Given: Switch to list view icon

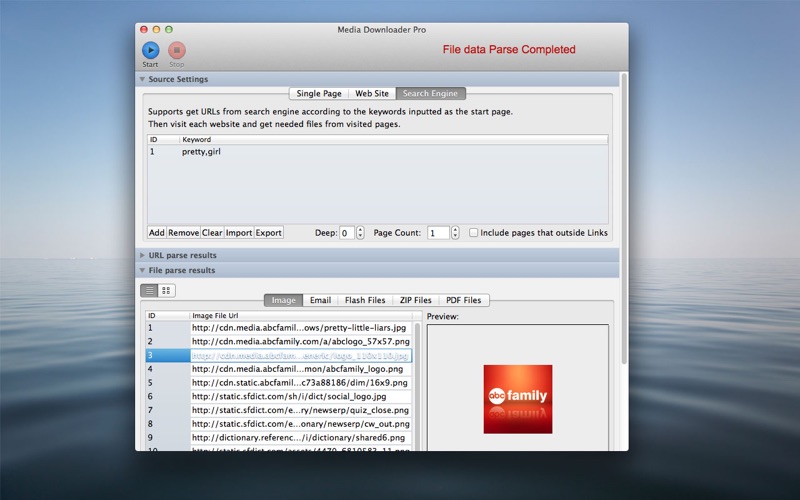Looking at the screenshot, I should 149,290.
